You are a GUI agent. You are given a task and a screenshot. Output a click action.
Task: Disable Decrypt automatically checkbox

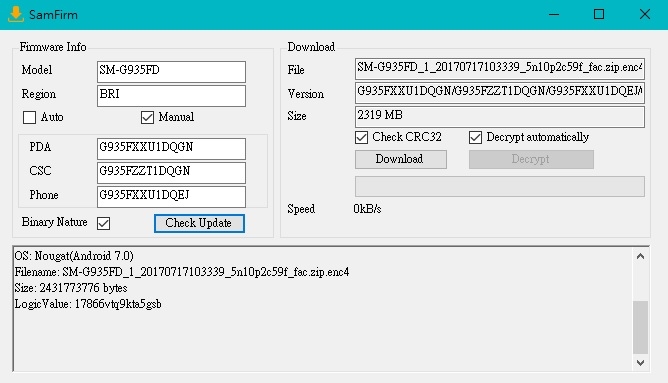coord(475,137)
